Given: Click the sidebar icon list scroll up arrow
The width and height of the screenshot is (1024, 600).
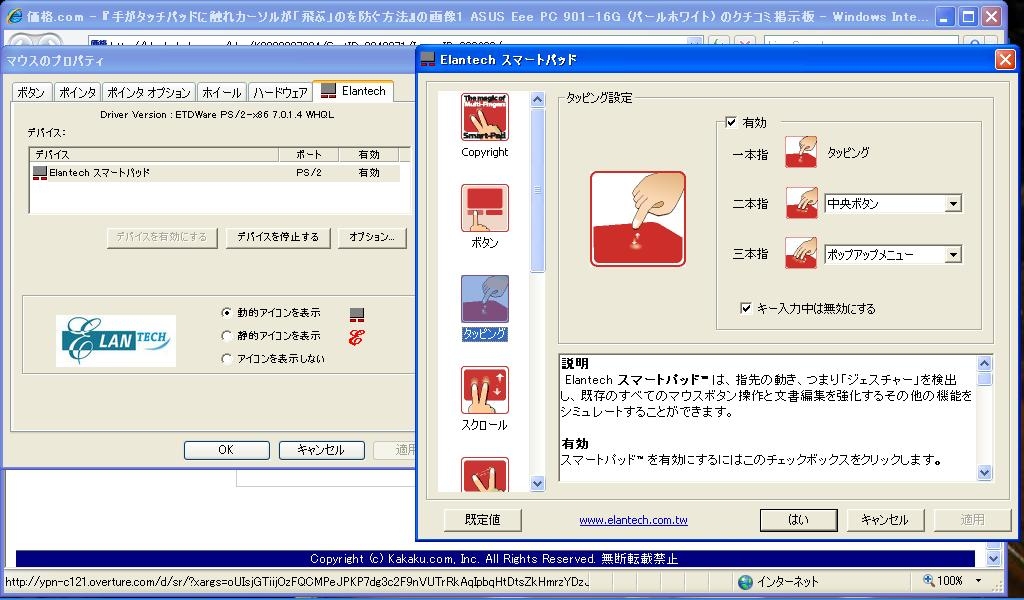Looking at the screenshot, I should tap(537, 99).
